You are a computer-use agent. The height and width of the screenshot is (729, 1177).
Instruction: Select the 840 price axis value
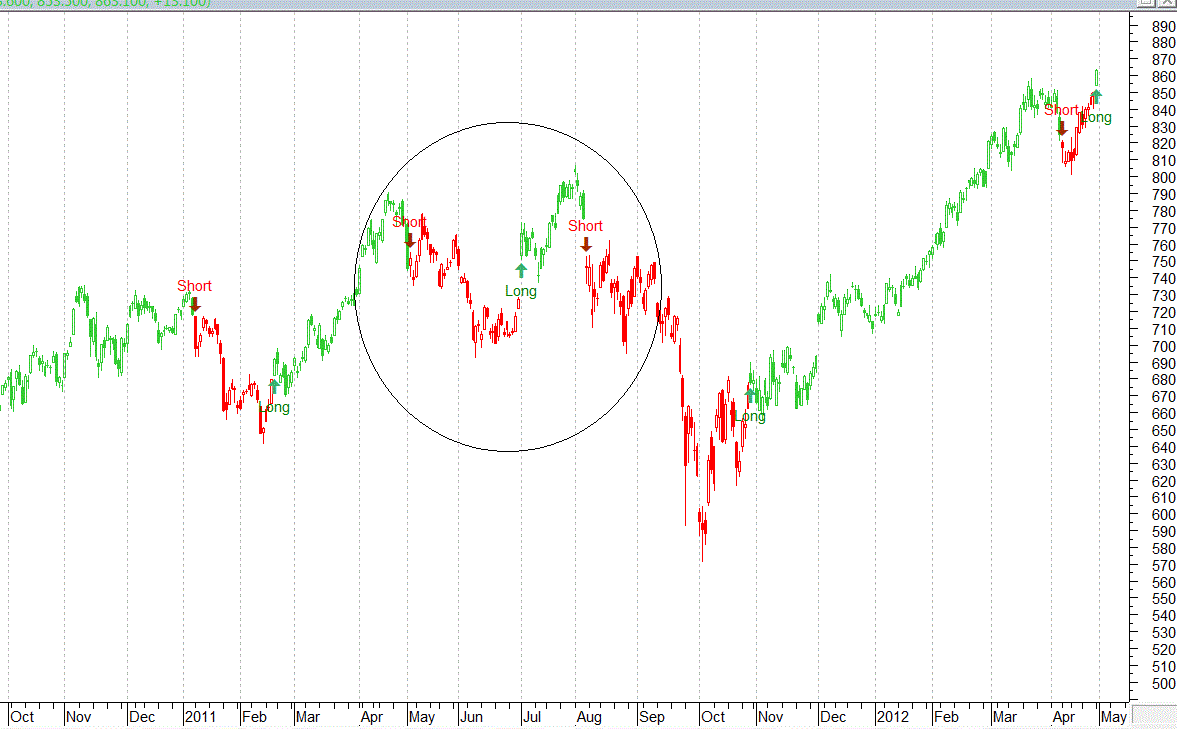1163,110
